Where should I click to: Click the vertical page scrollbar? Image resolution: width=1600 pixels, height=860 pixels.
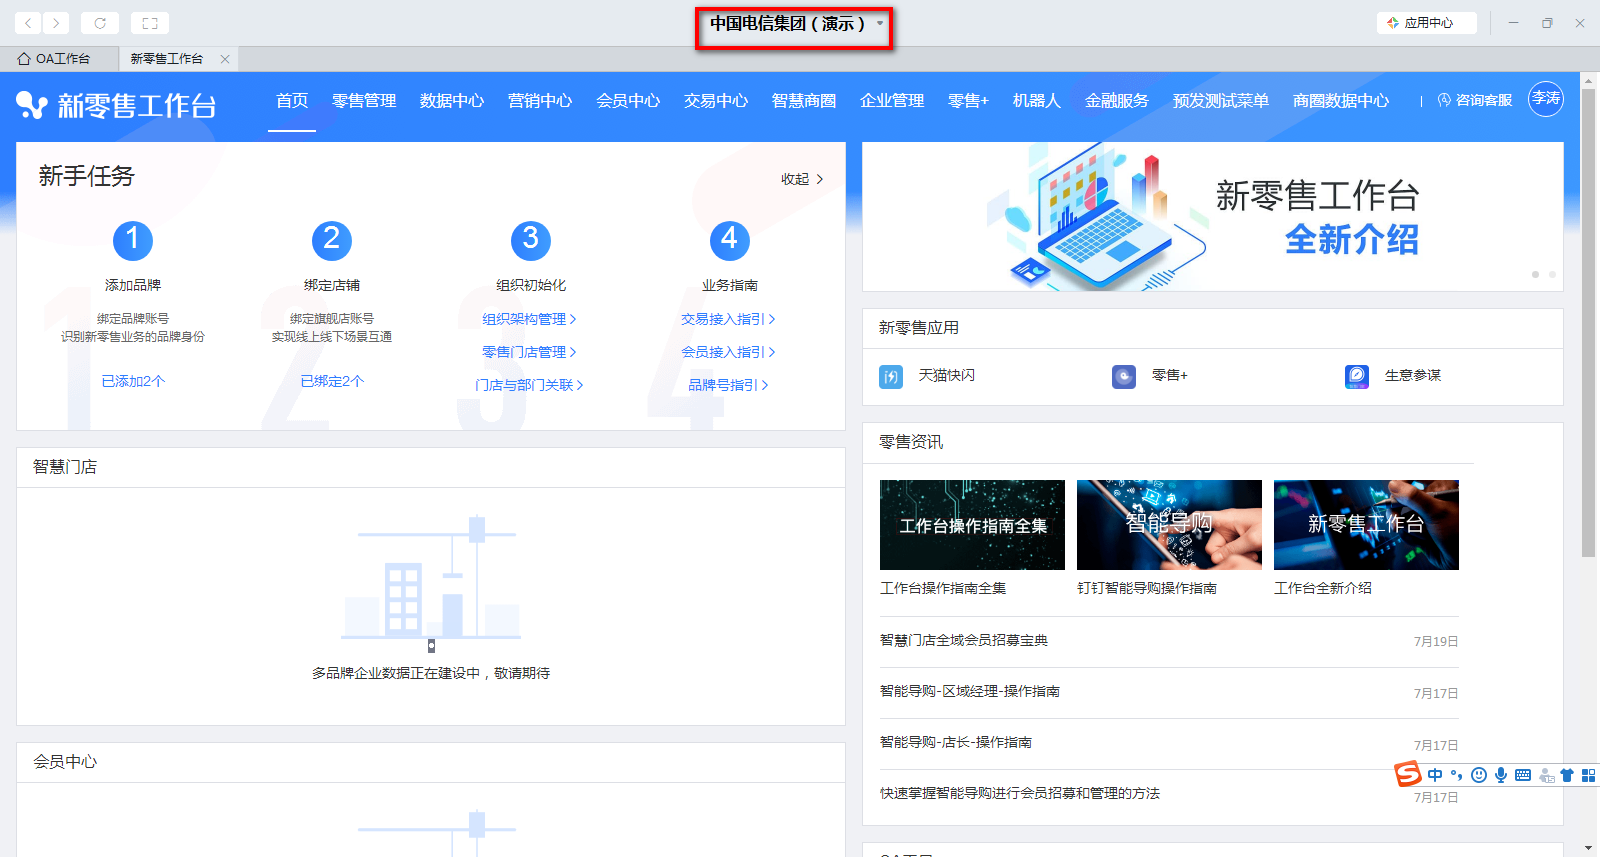coord(1588,322)
